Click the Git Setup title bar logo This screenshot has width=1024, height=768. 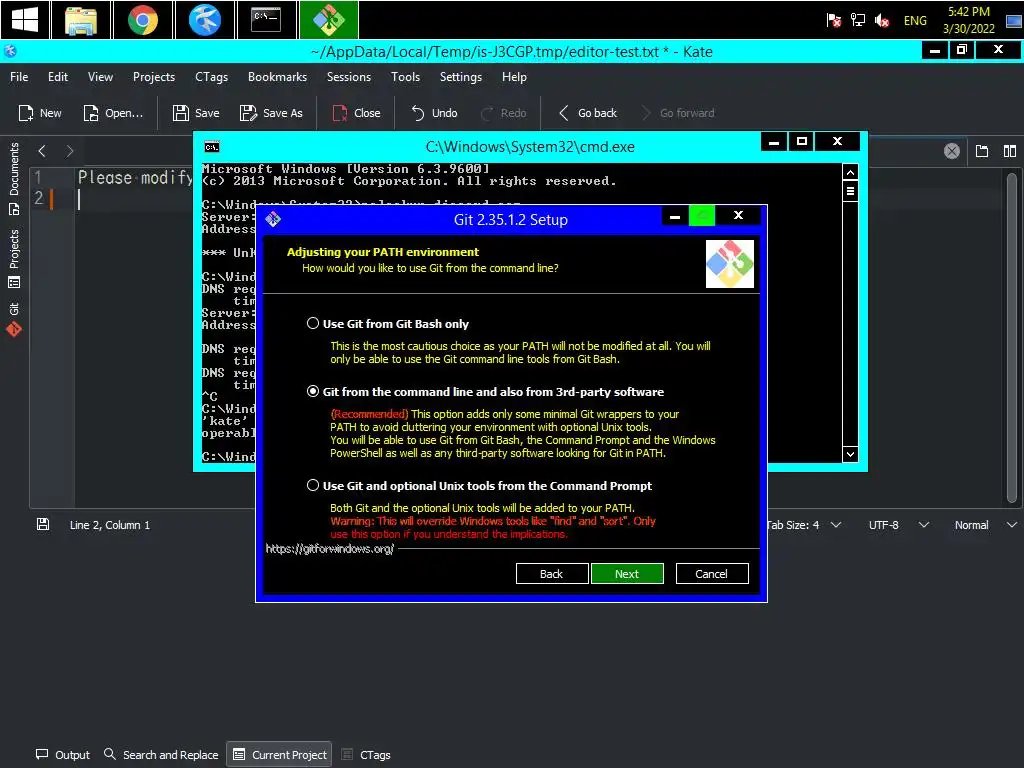[x=273, y=219]
